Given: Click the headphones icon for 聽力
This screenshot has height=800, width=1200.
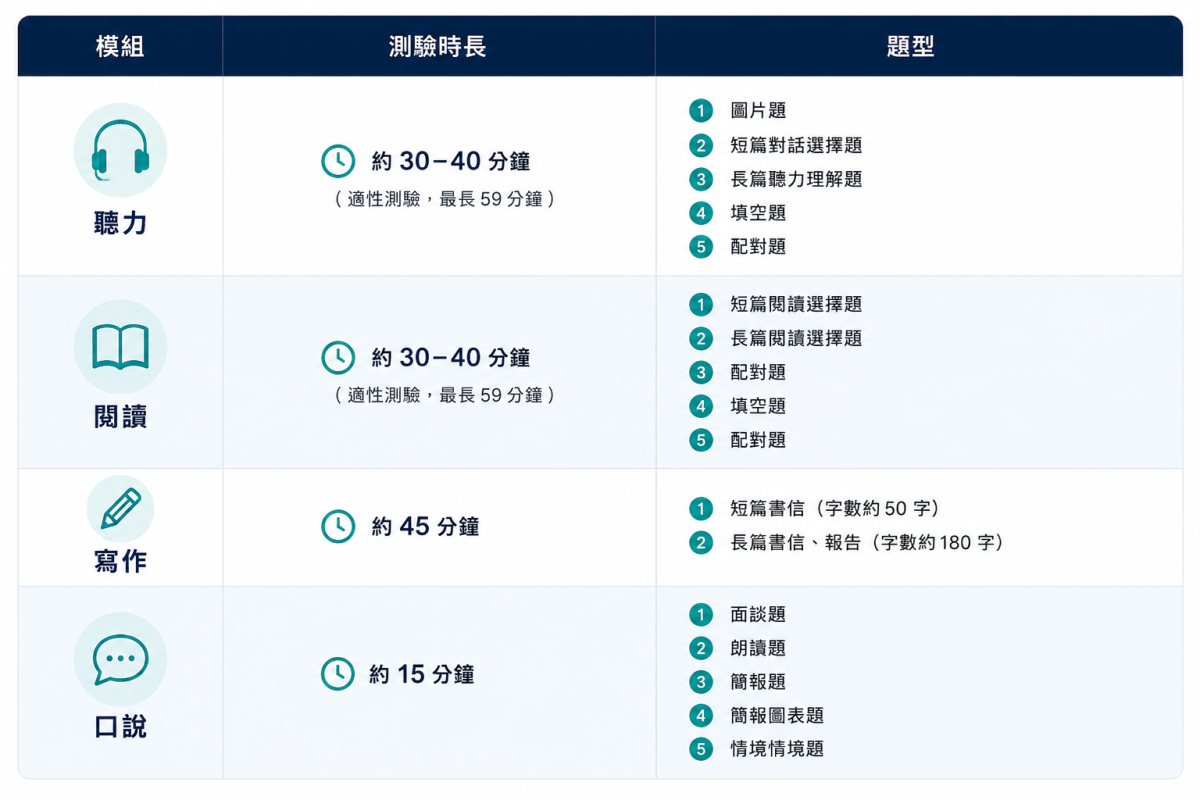Looking at the screenshot, I should pyautogui.click(x=120, y=150).
